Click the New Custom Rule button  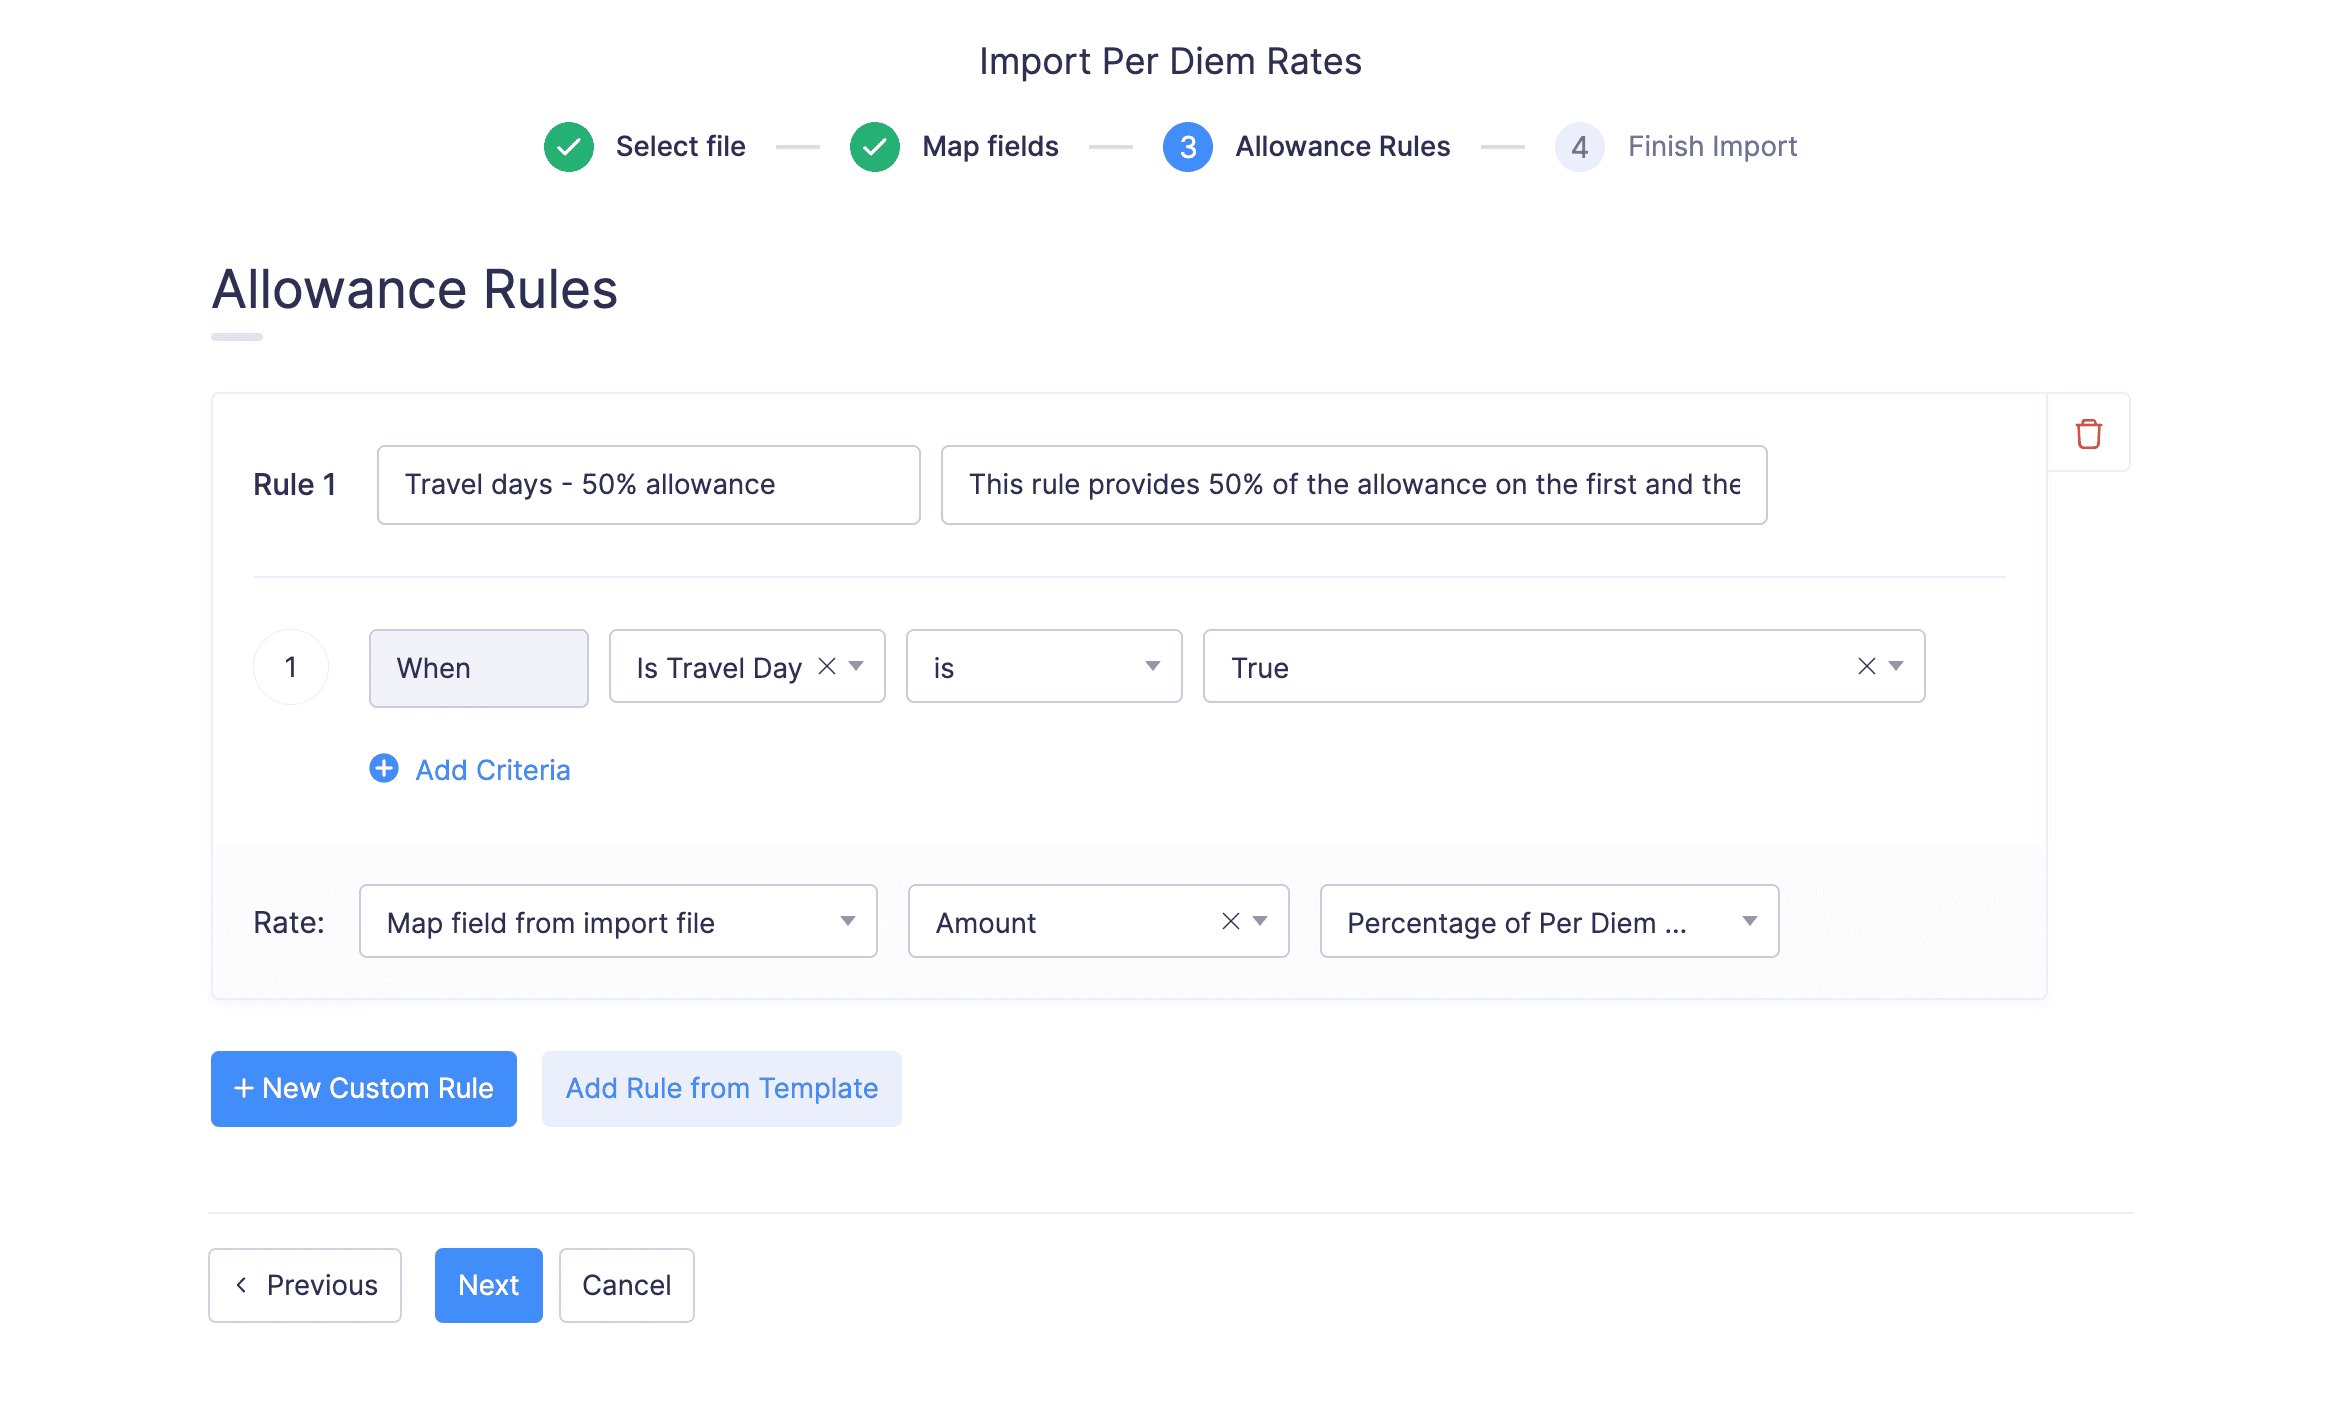[363, 1089]
